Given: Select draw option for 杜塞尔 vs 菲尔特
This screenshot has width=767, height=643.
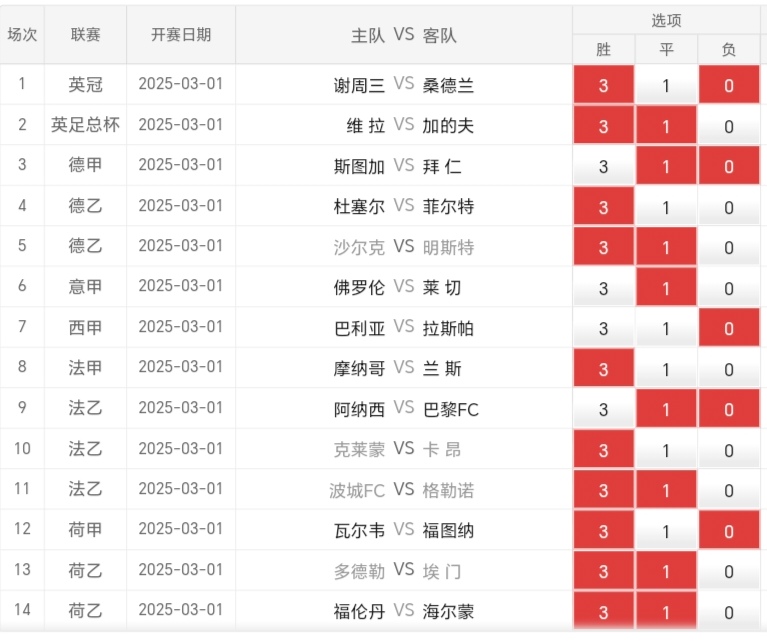Looking at the screenshot, I should click(x=666, y=207).
